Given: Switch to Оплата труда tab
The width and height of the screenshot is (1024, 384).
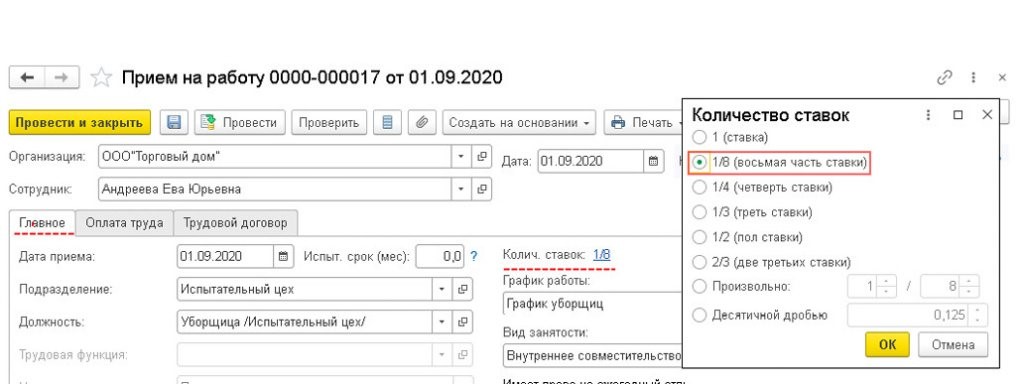Looking at the screenshot, I should coord(124,223).
